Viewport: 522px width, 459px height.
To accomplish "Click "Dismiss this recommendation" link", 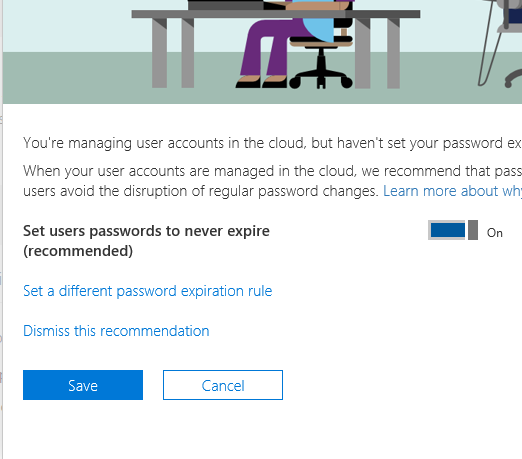I will click(x=116, y=331).
